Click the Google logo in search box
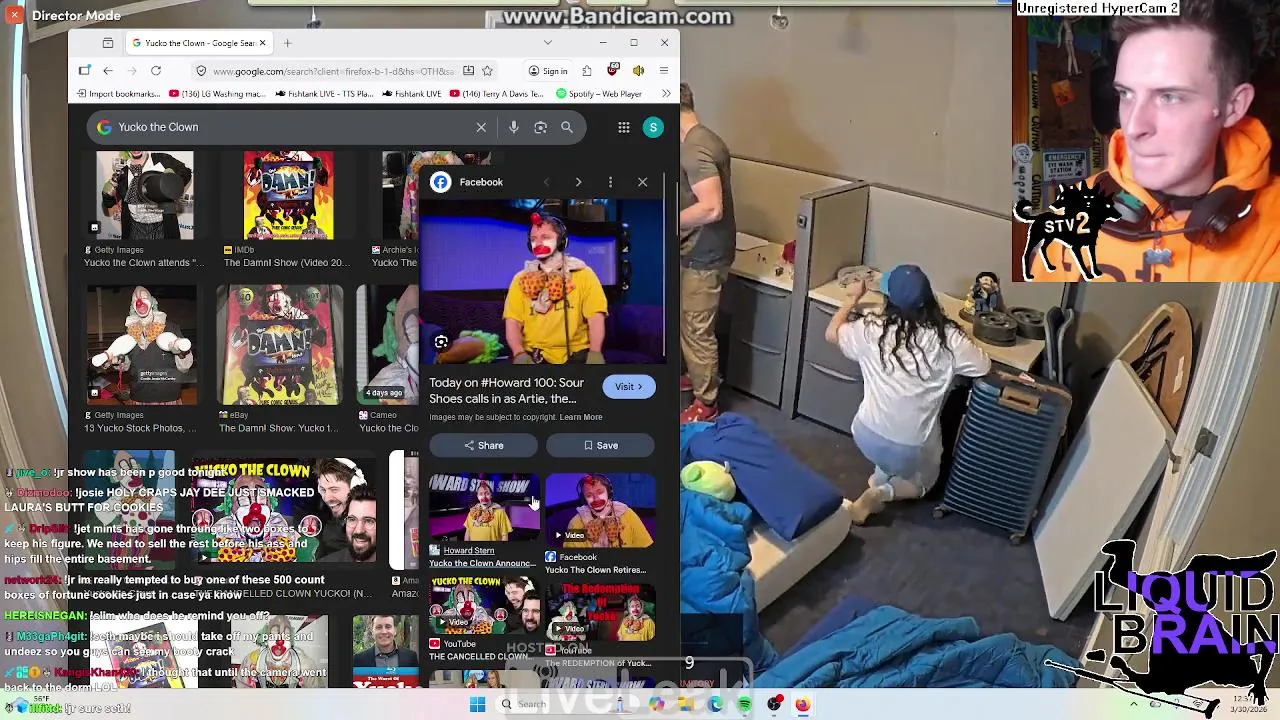 click(104, 127)
